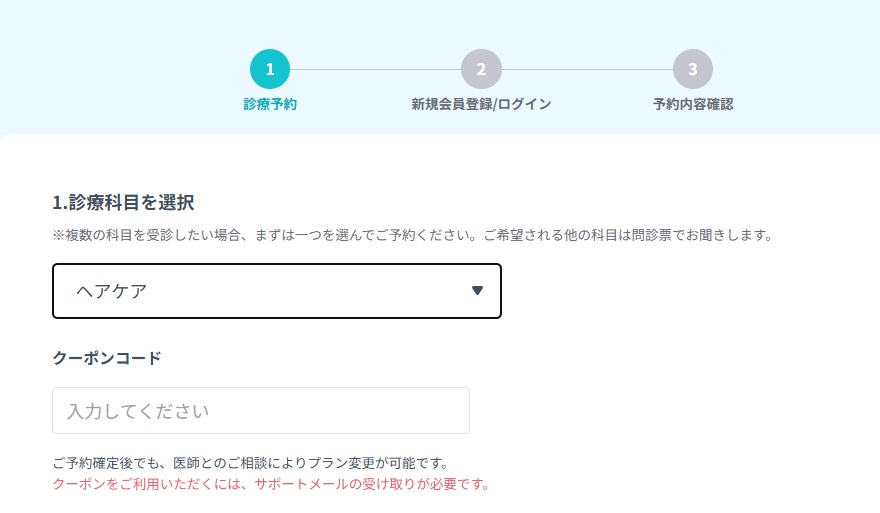Select the 新規会員登録/ログイン step label
Screen dimensions: 880x513
pos(481,104)
